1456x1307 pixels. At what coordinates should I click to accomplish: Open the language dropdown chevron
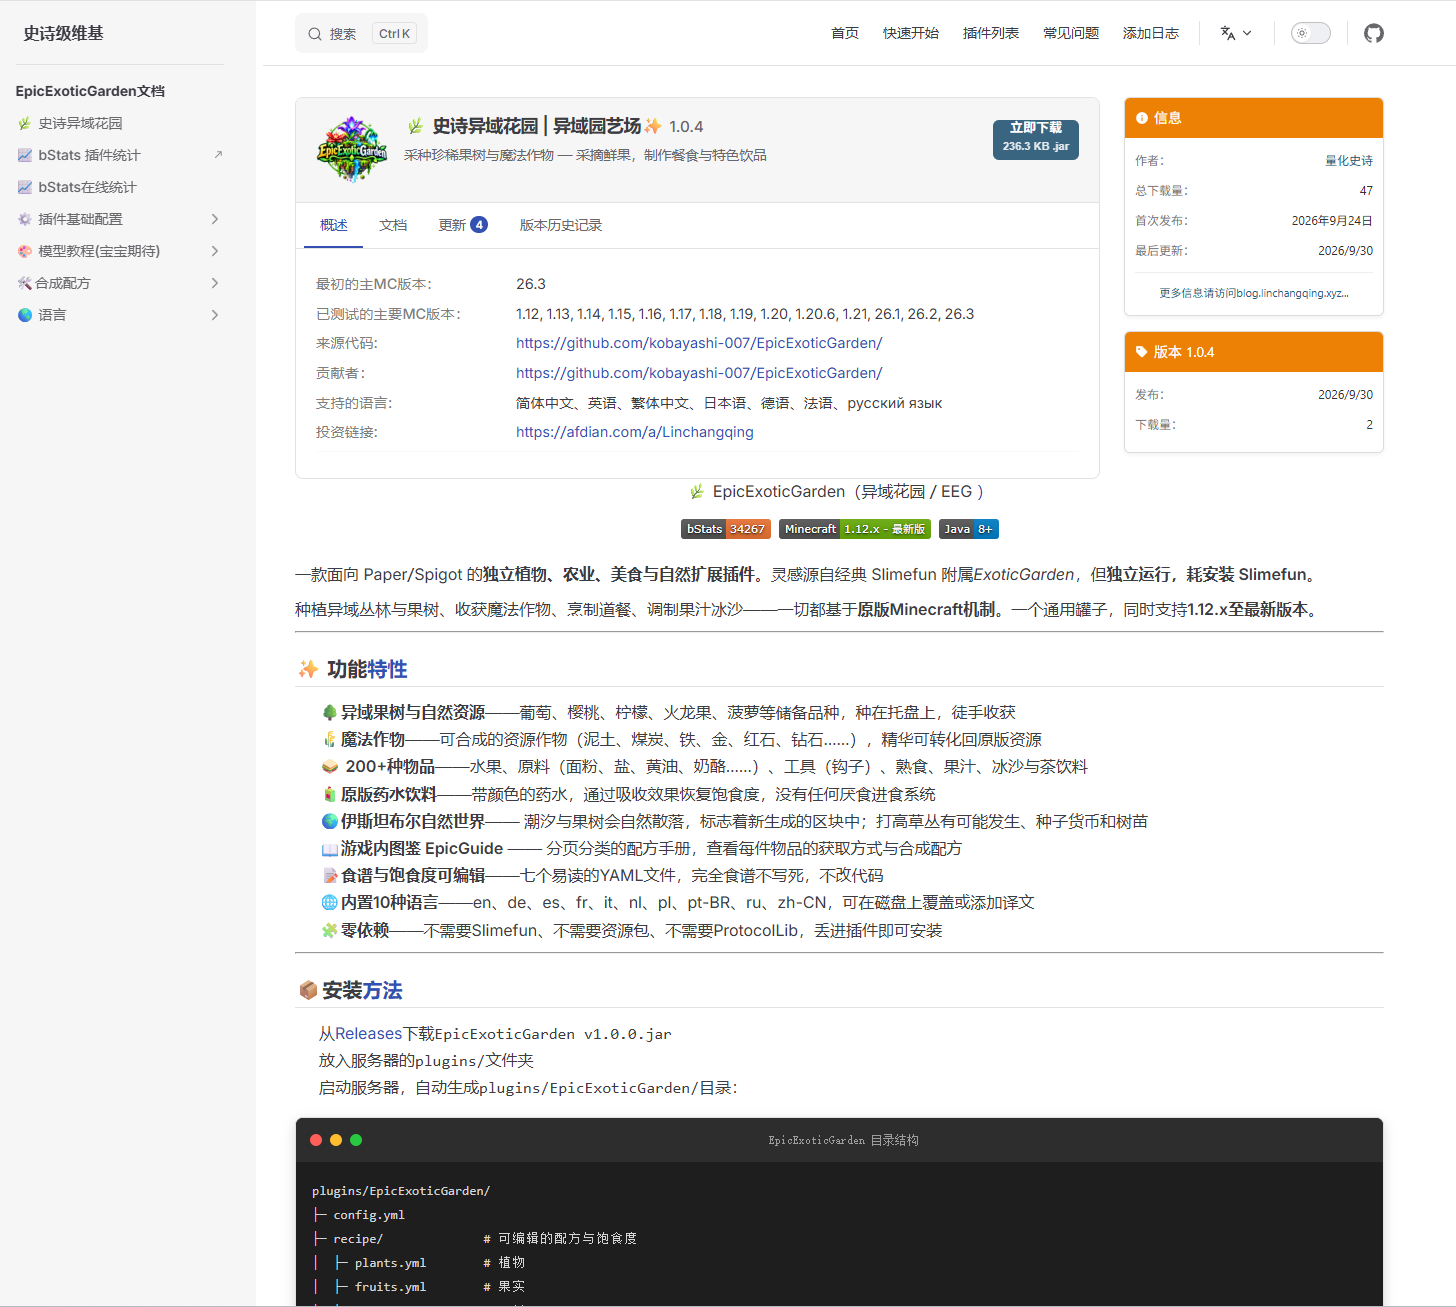pos(1247,33)
